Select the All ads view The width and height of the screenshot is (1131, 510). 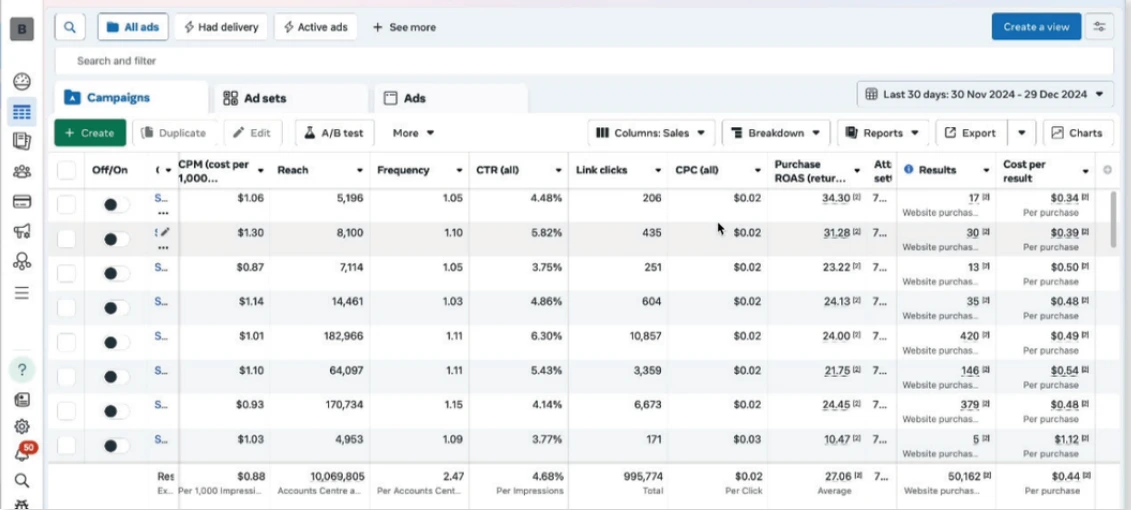pyautogui.click(x=133, y=27)
